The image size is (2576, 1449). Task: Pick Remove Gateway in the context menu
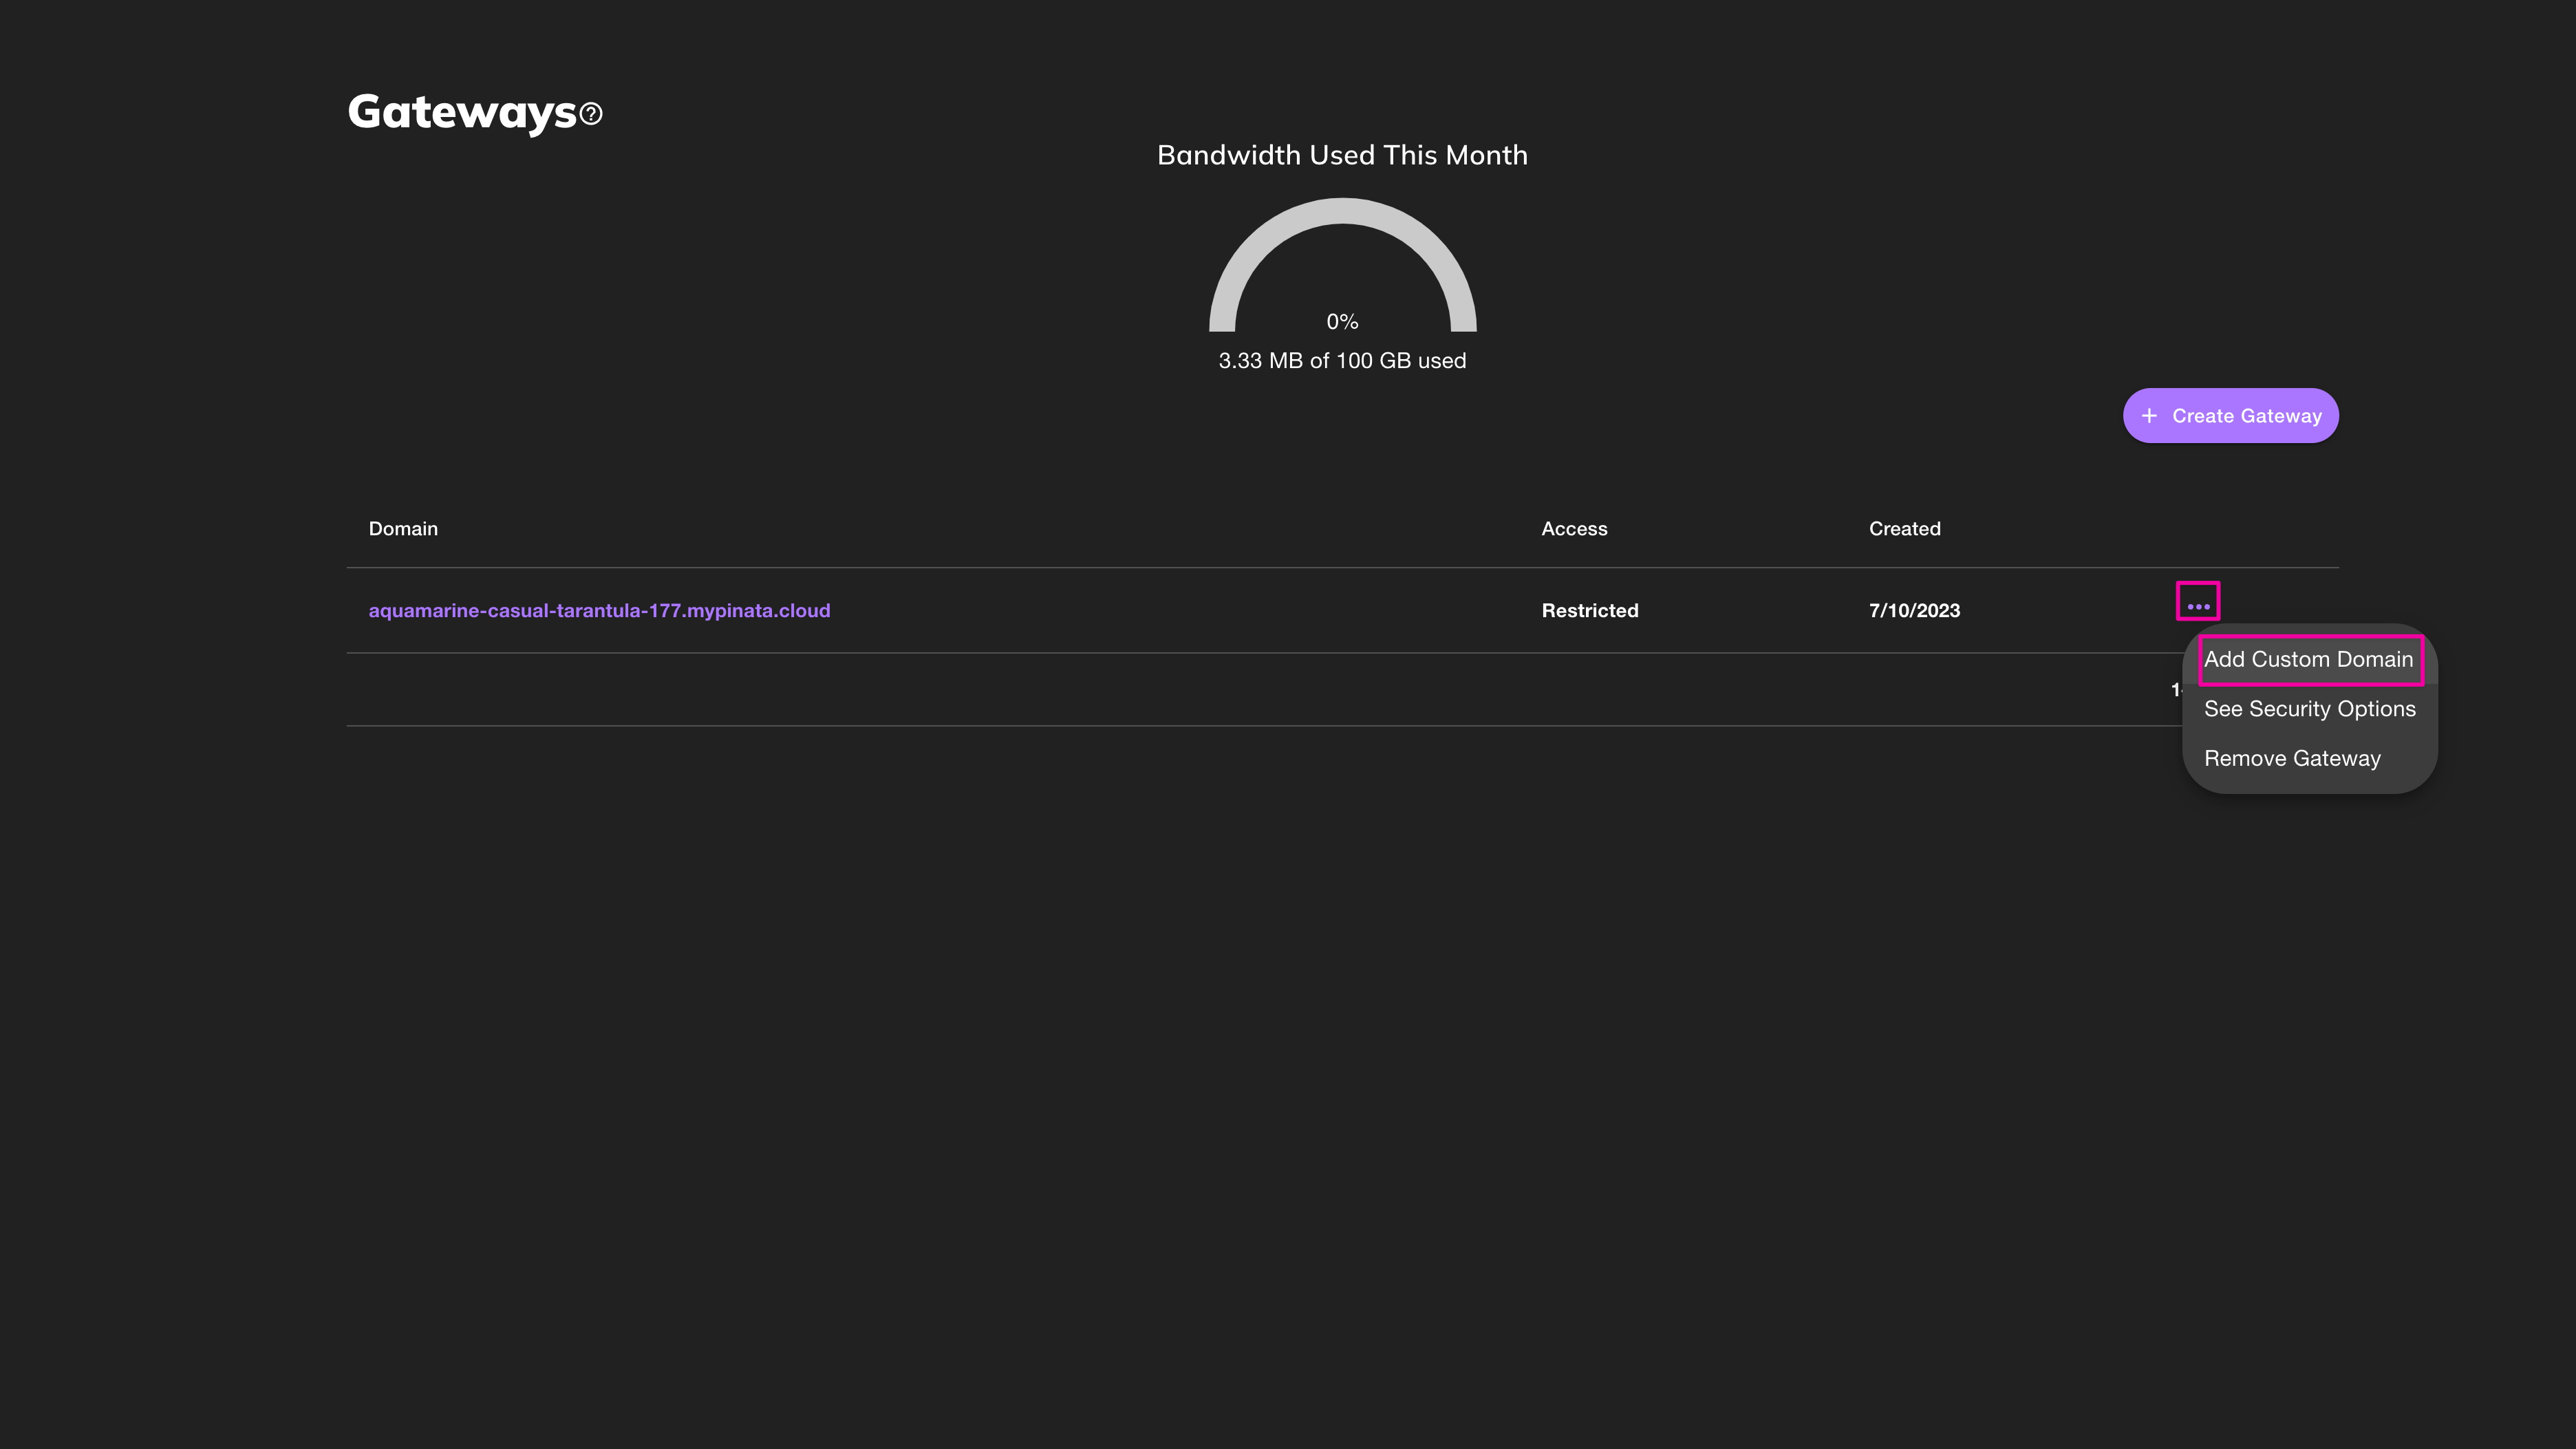2292,758
